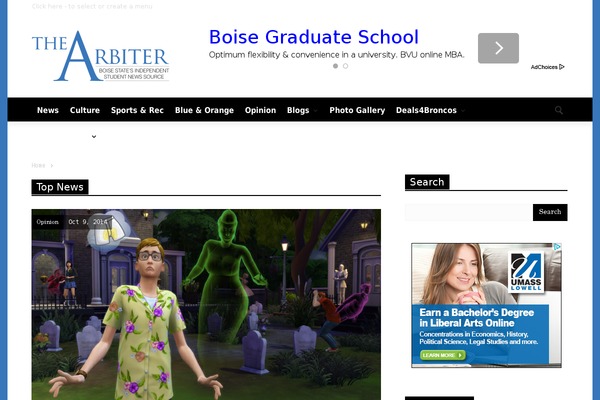
Task: Expand the Blogs dropdown menu
Action: click(302, 110)
